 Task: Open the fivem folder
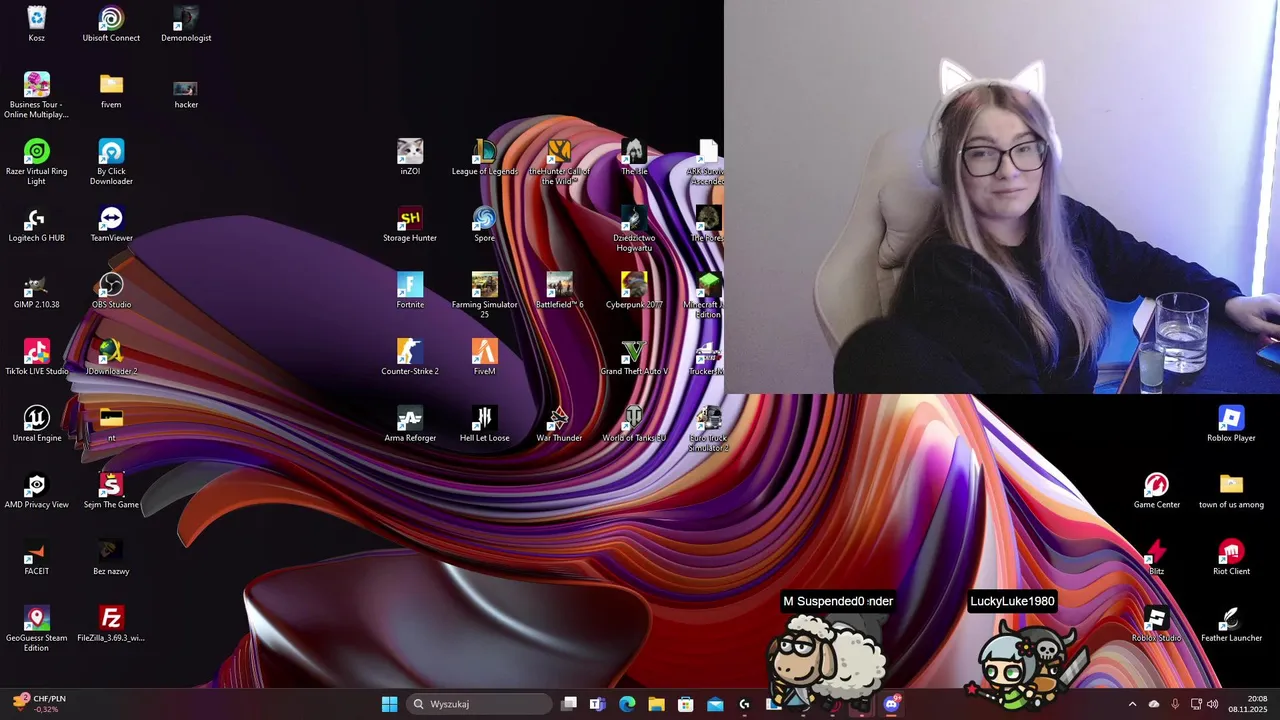(111, 90)
